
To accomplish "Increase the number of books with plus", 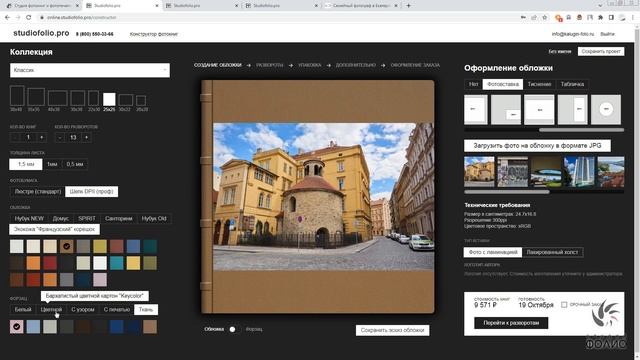I will [42, 138].
